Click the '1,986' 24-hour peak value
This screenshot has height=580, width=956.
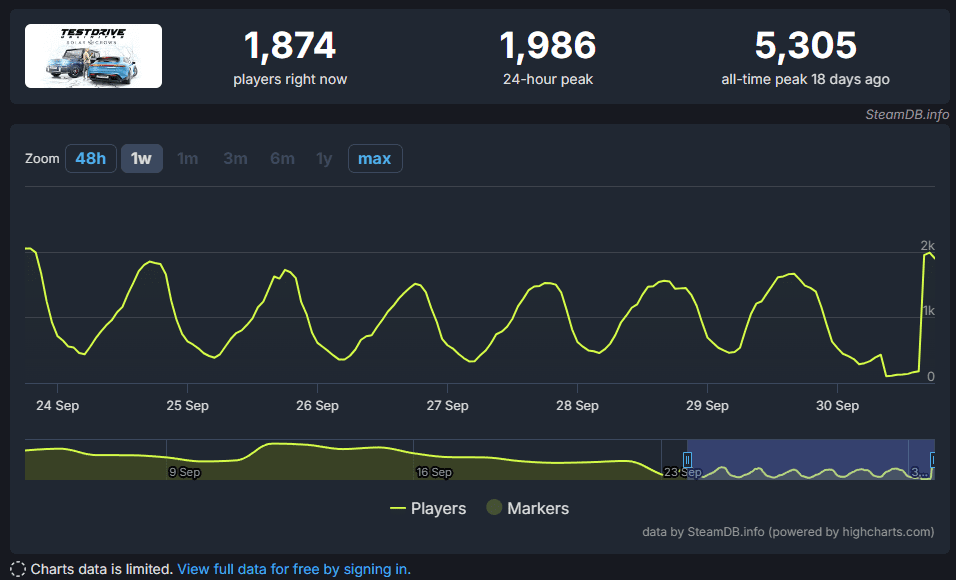point(548,46)
